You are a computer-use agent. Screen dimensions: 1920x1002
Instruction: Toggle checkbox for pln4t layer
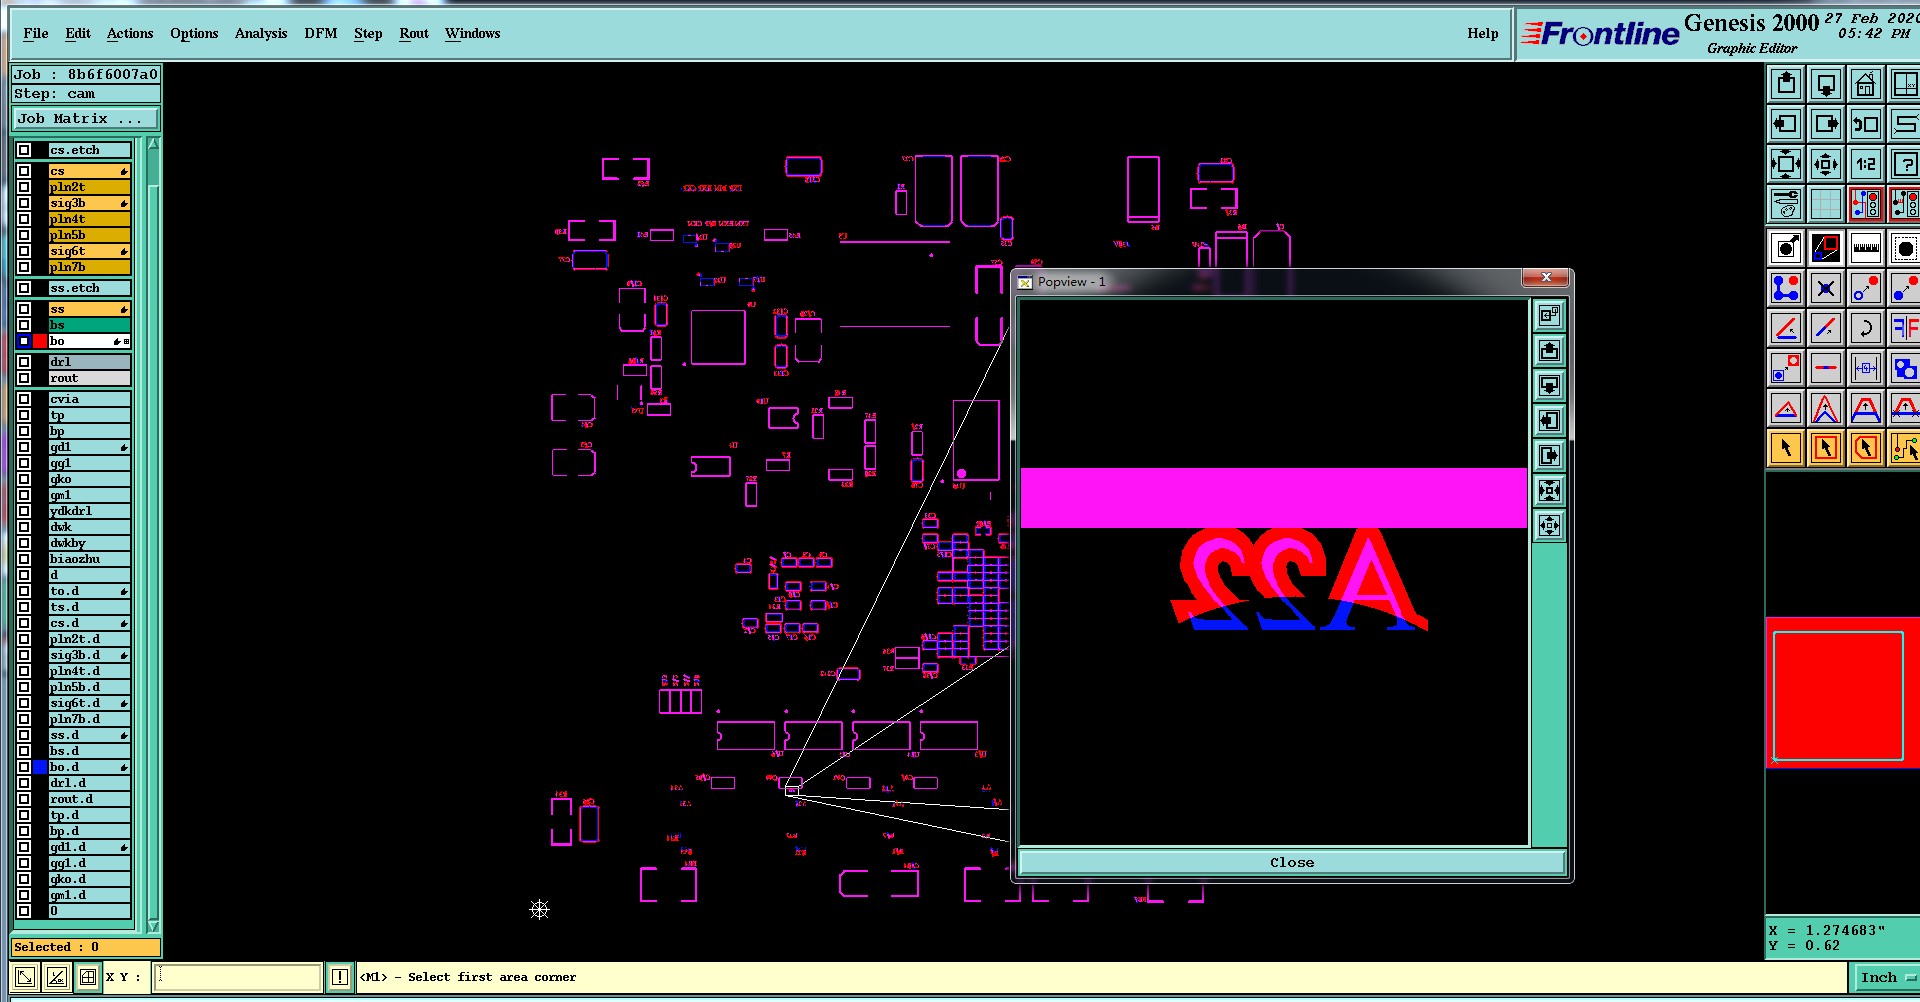(x=24, y=219)
